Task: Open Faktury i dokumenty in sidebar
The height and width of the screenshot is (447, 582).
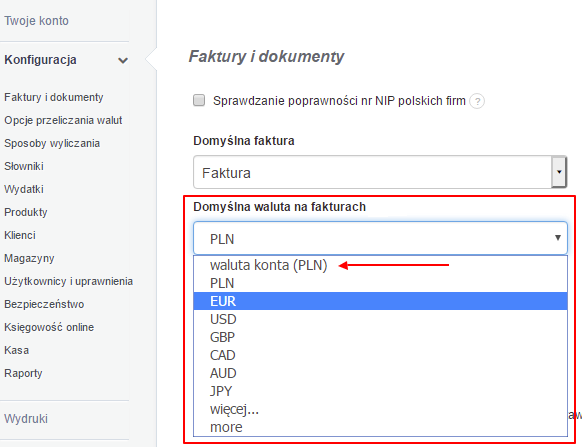Action: pos(54,97)
